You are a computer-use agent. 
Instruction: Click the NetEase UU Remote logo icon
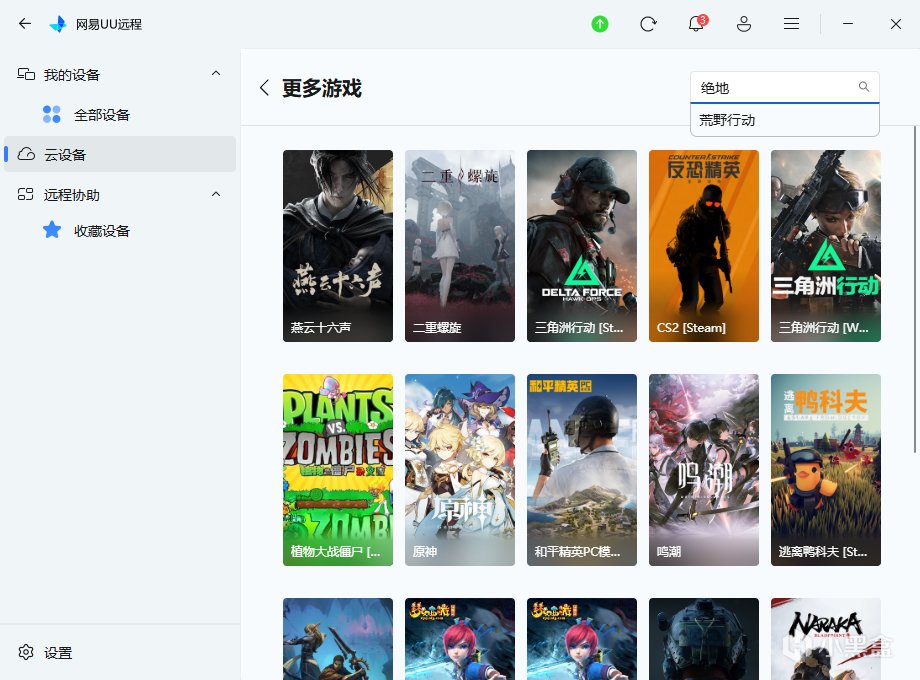(x=58, y=24)
